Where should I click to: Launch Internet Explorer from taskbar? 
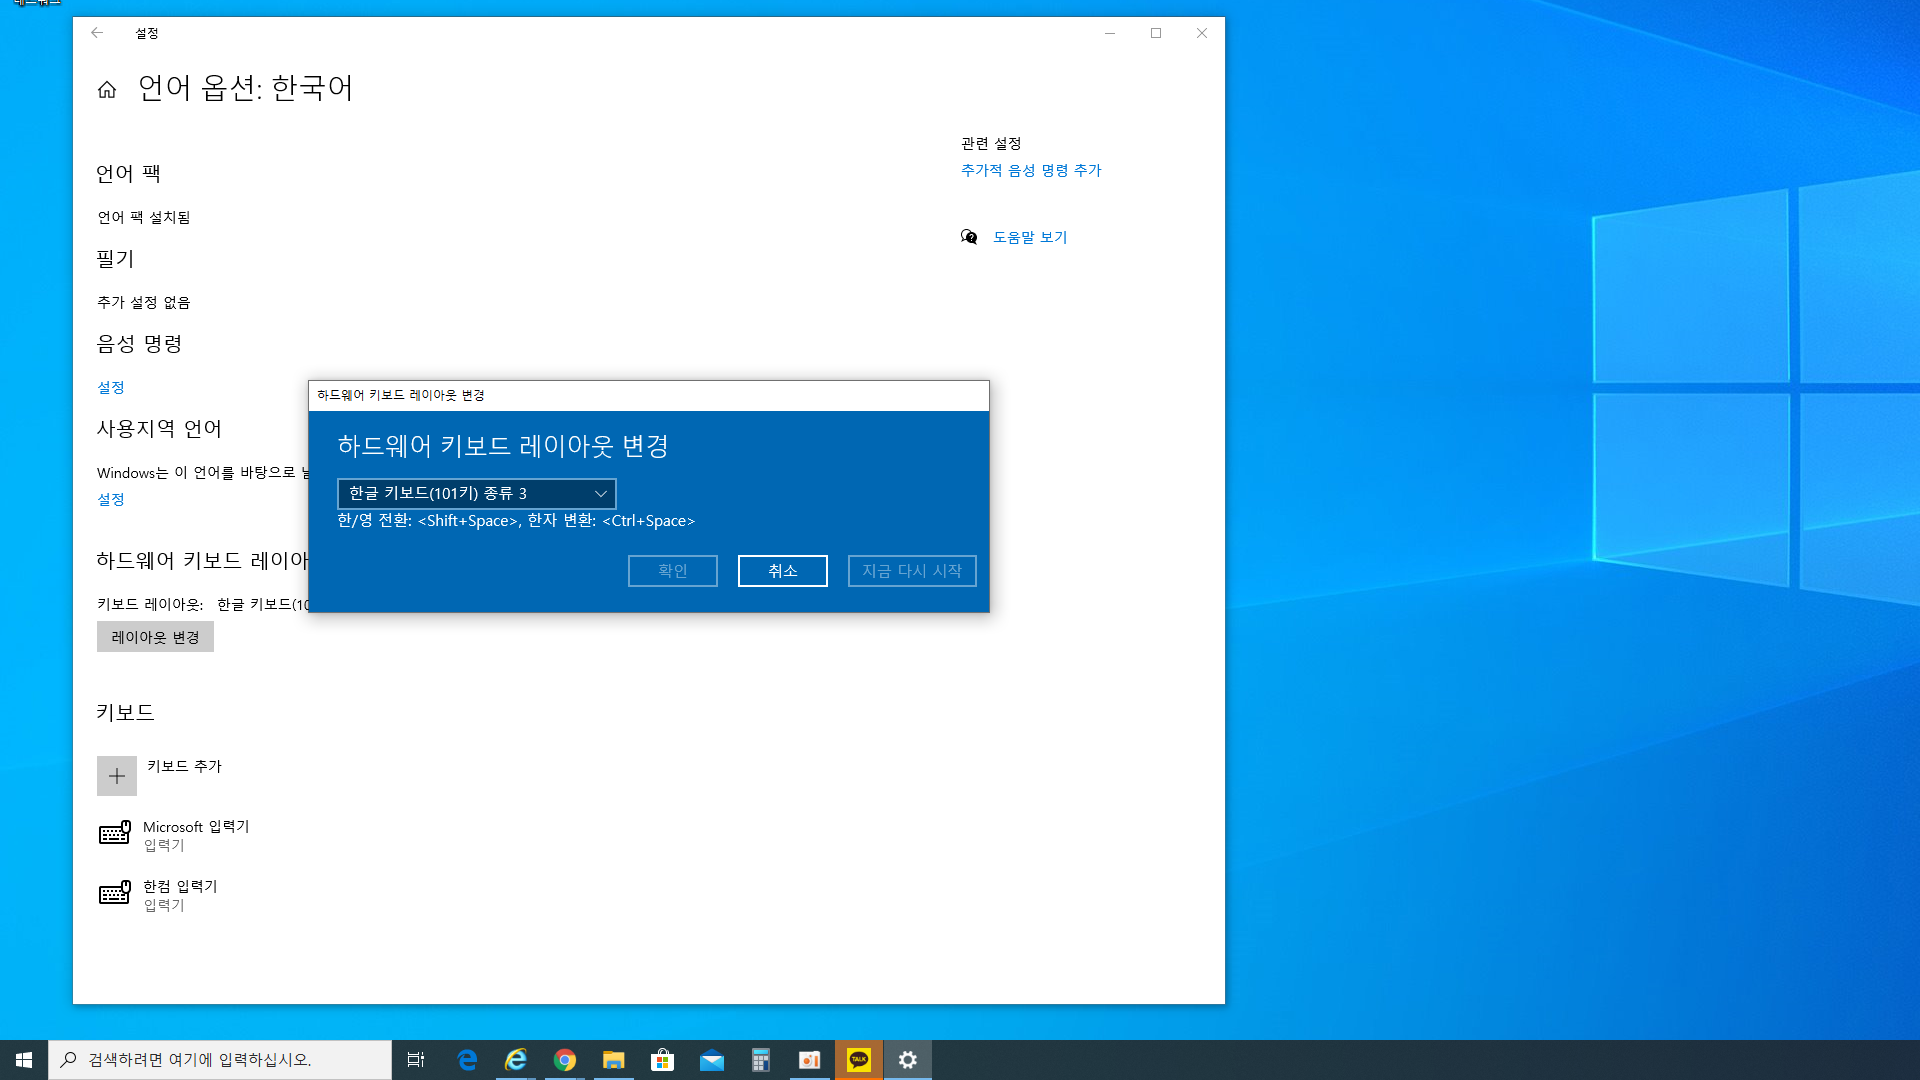[516, 1060]
